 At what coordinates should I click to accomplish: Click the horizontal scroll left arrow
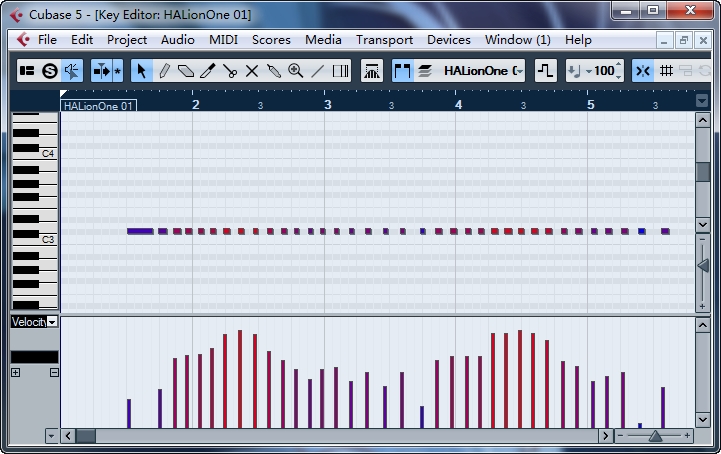(x=68, y=436)
